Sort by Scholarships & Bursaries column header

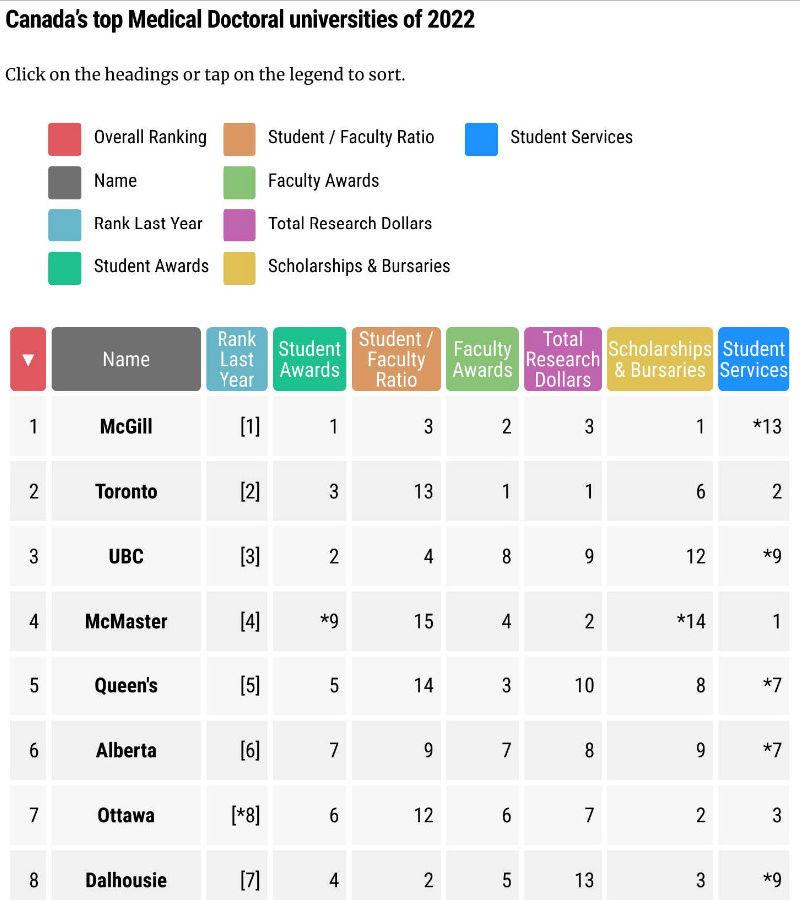659,359
